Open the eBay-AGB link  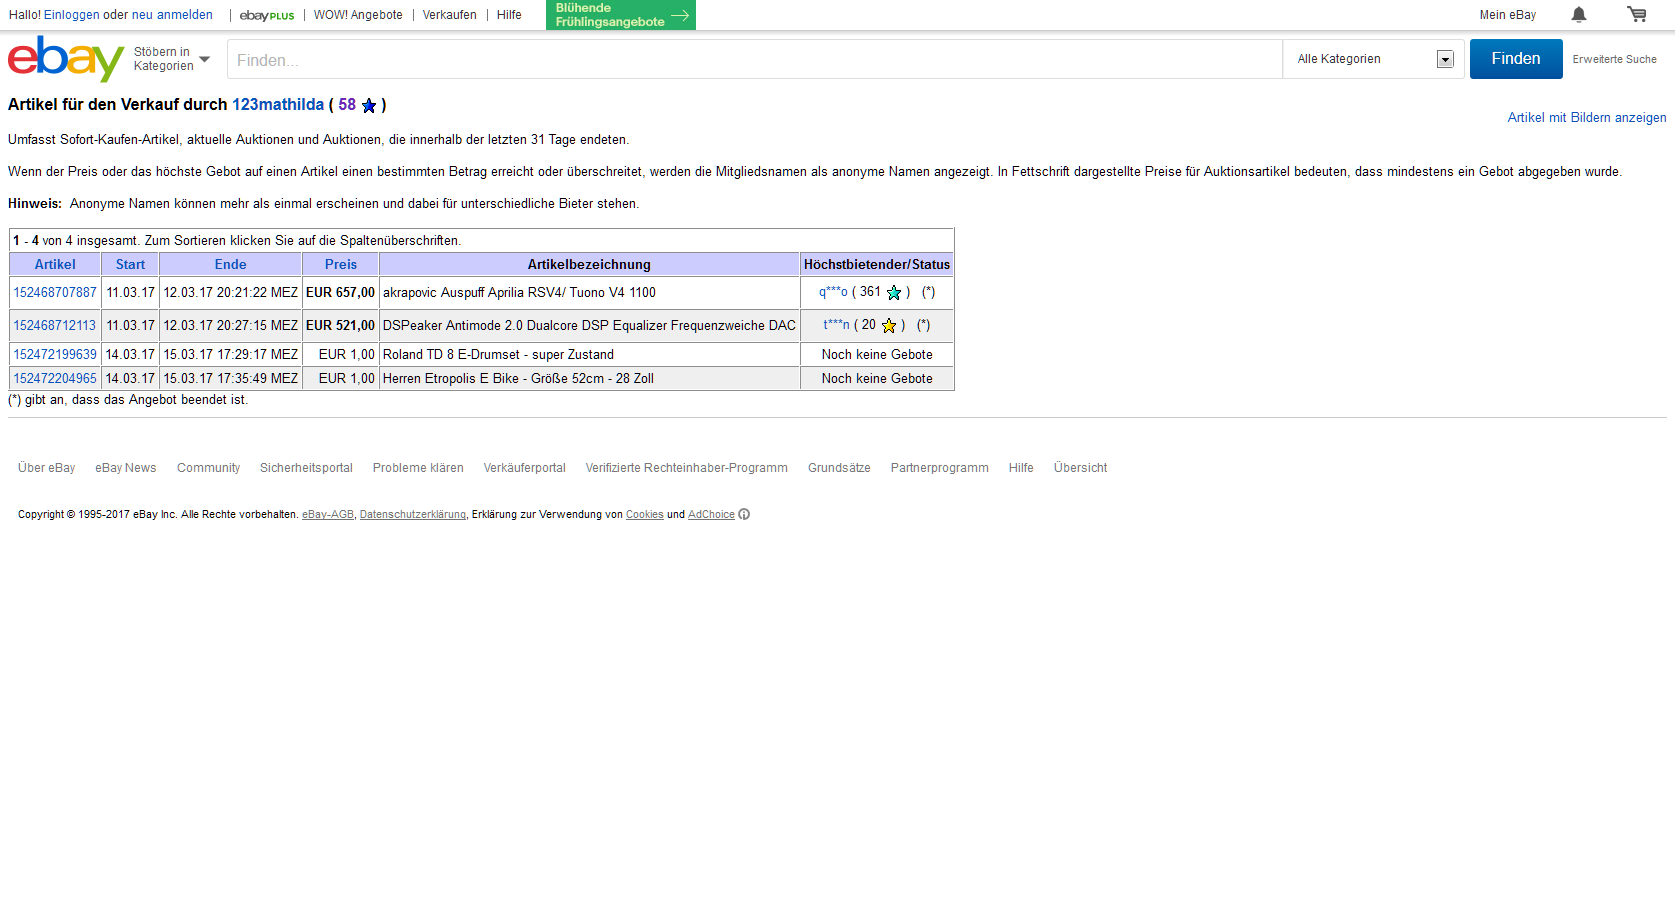point(328,515)
